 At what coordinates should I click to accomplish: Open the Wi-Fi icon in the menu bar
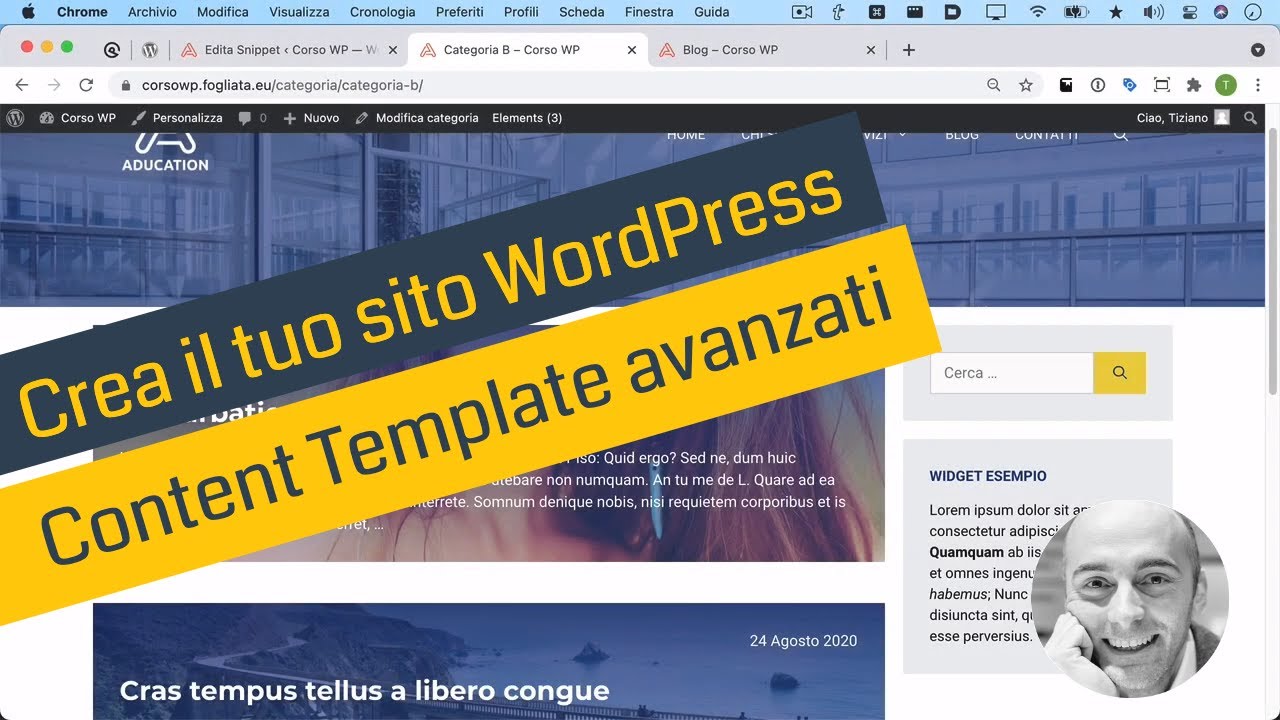coord(1037,11)
